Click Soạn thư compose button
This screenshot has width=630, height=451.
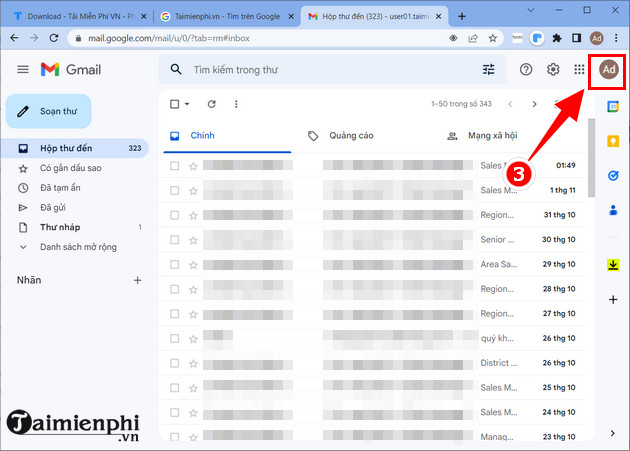pyautogui.click(x=49, y=111)
